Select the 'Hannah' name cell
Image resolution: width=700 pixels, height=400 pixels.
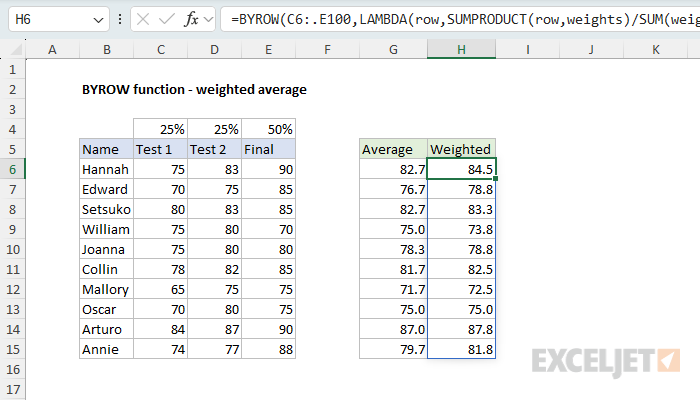(107, 170)
